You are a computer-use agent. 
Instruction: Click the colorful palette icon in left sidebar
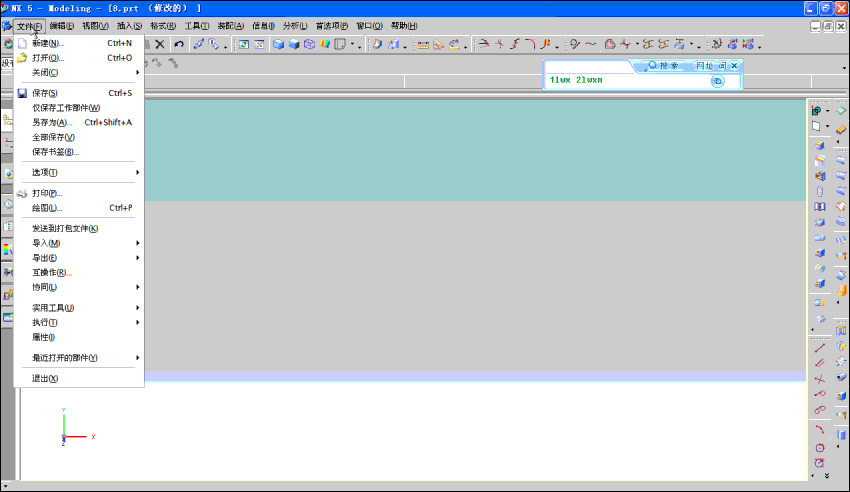8,250
